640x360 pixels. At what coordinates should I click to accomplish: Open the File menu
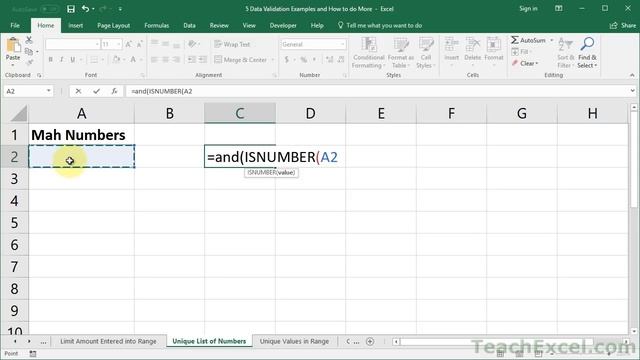click(x=15, y=25)
